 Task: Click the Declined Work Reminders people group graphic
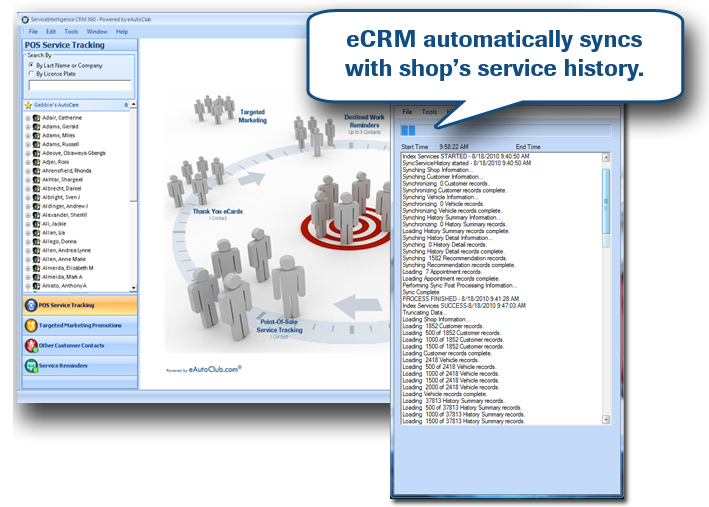(315, 136)
